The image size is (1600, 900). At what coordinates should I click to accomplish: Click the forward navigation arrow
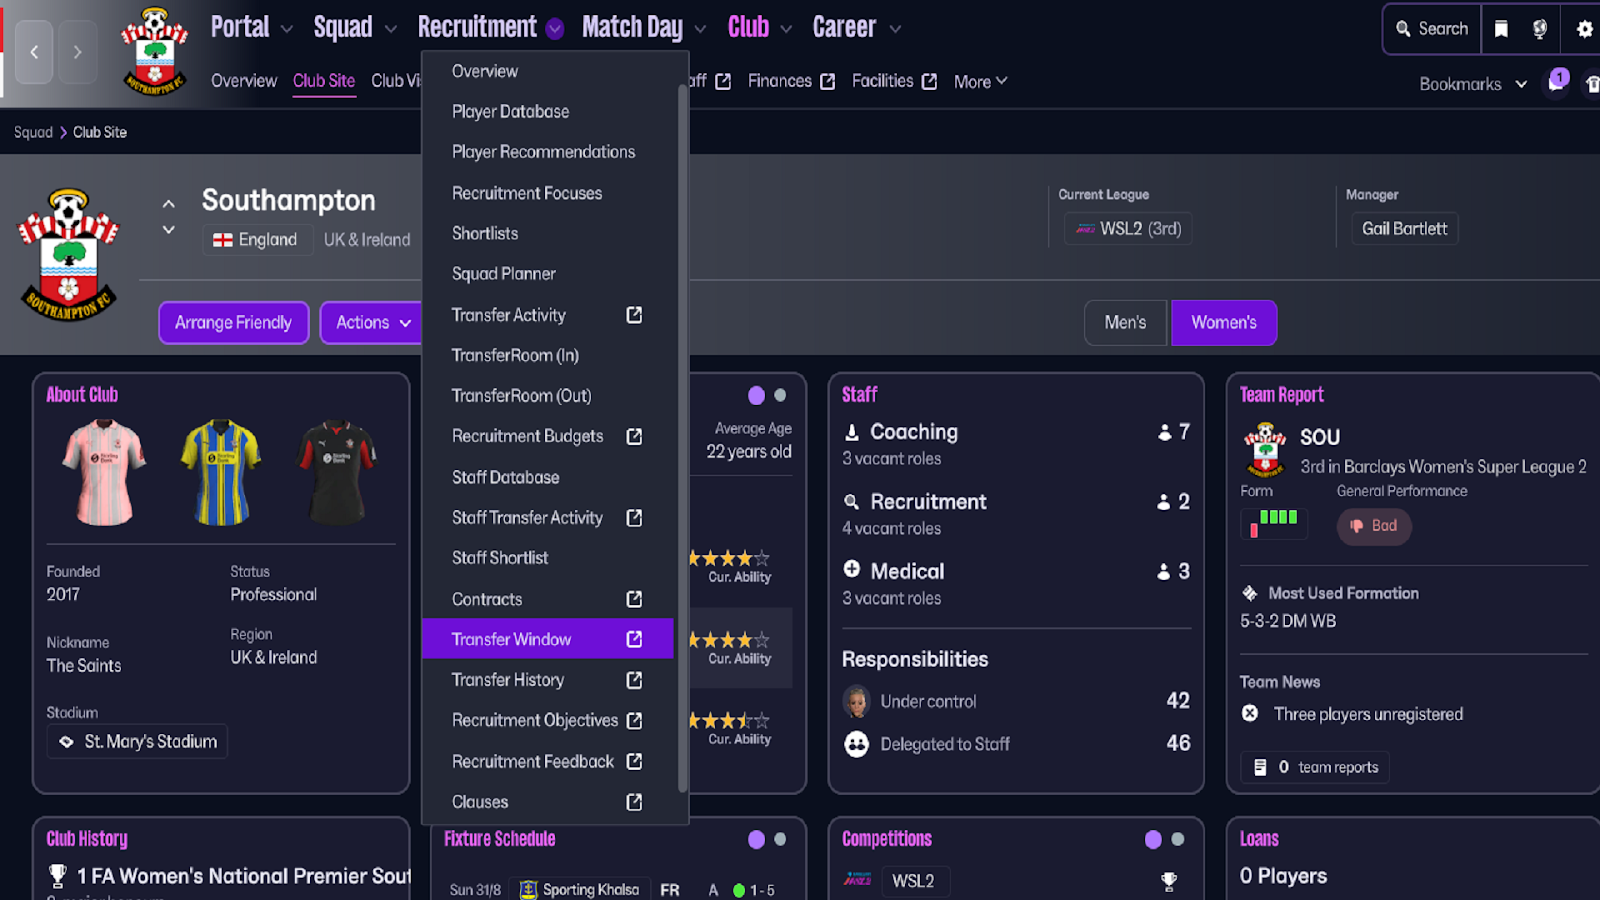(x=77, y=51)
